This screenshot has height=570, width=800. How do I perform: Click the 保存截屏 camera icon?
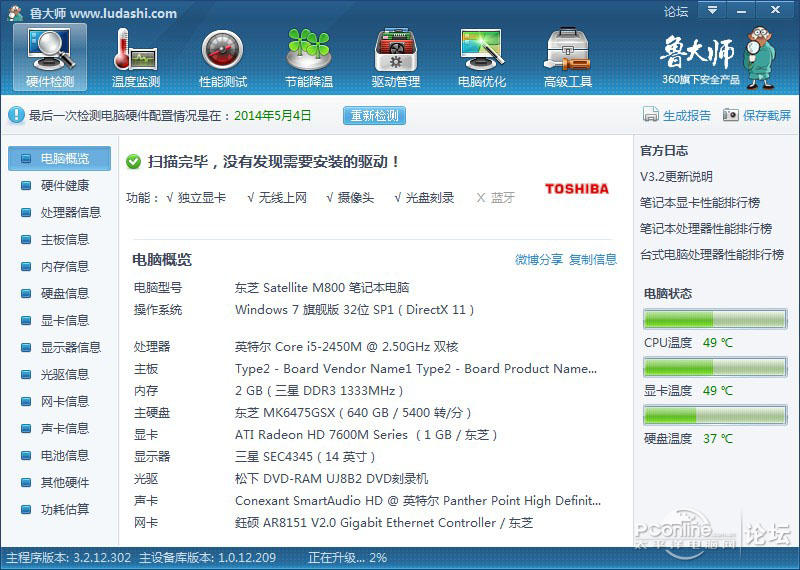(731, 115)
